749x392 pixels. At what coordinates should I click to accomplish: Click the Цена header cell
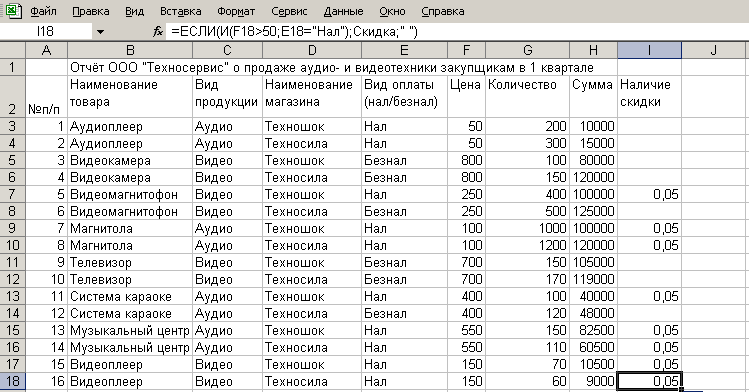pyautogui.click(x=466, y=96)
